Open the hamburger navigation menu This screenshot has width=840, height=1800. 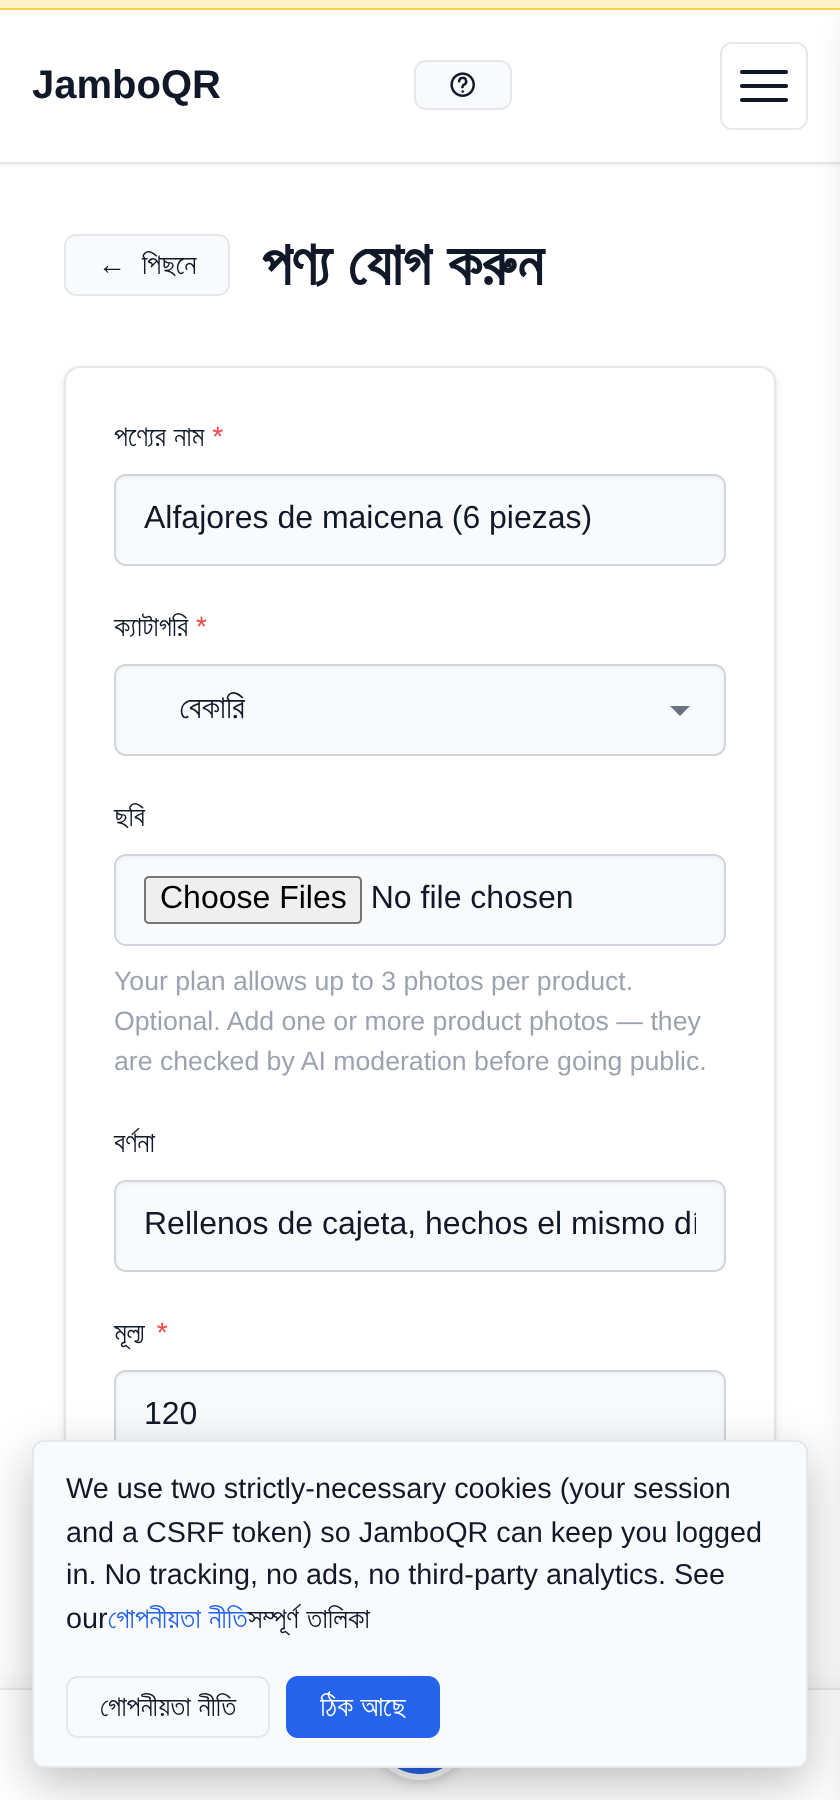tap(764, 86)
